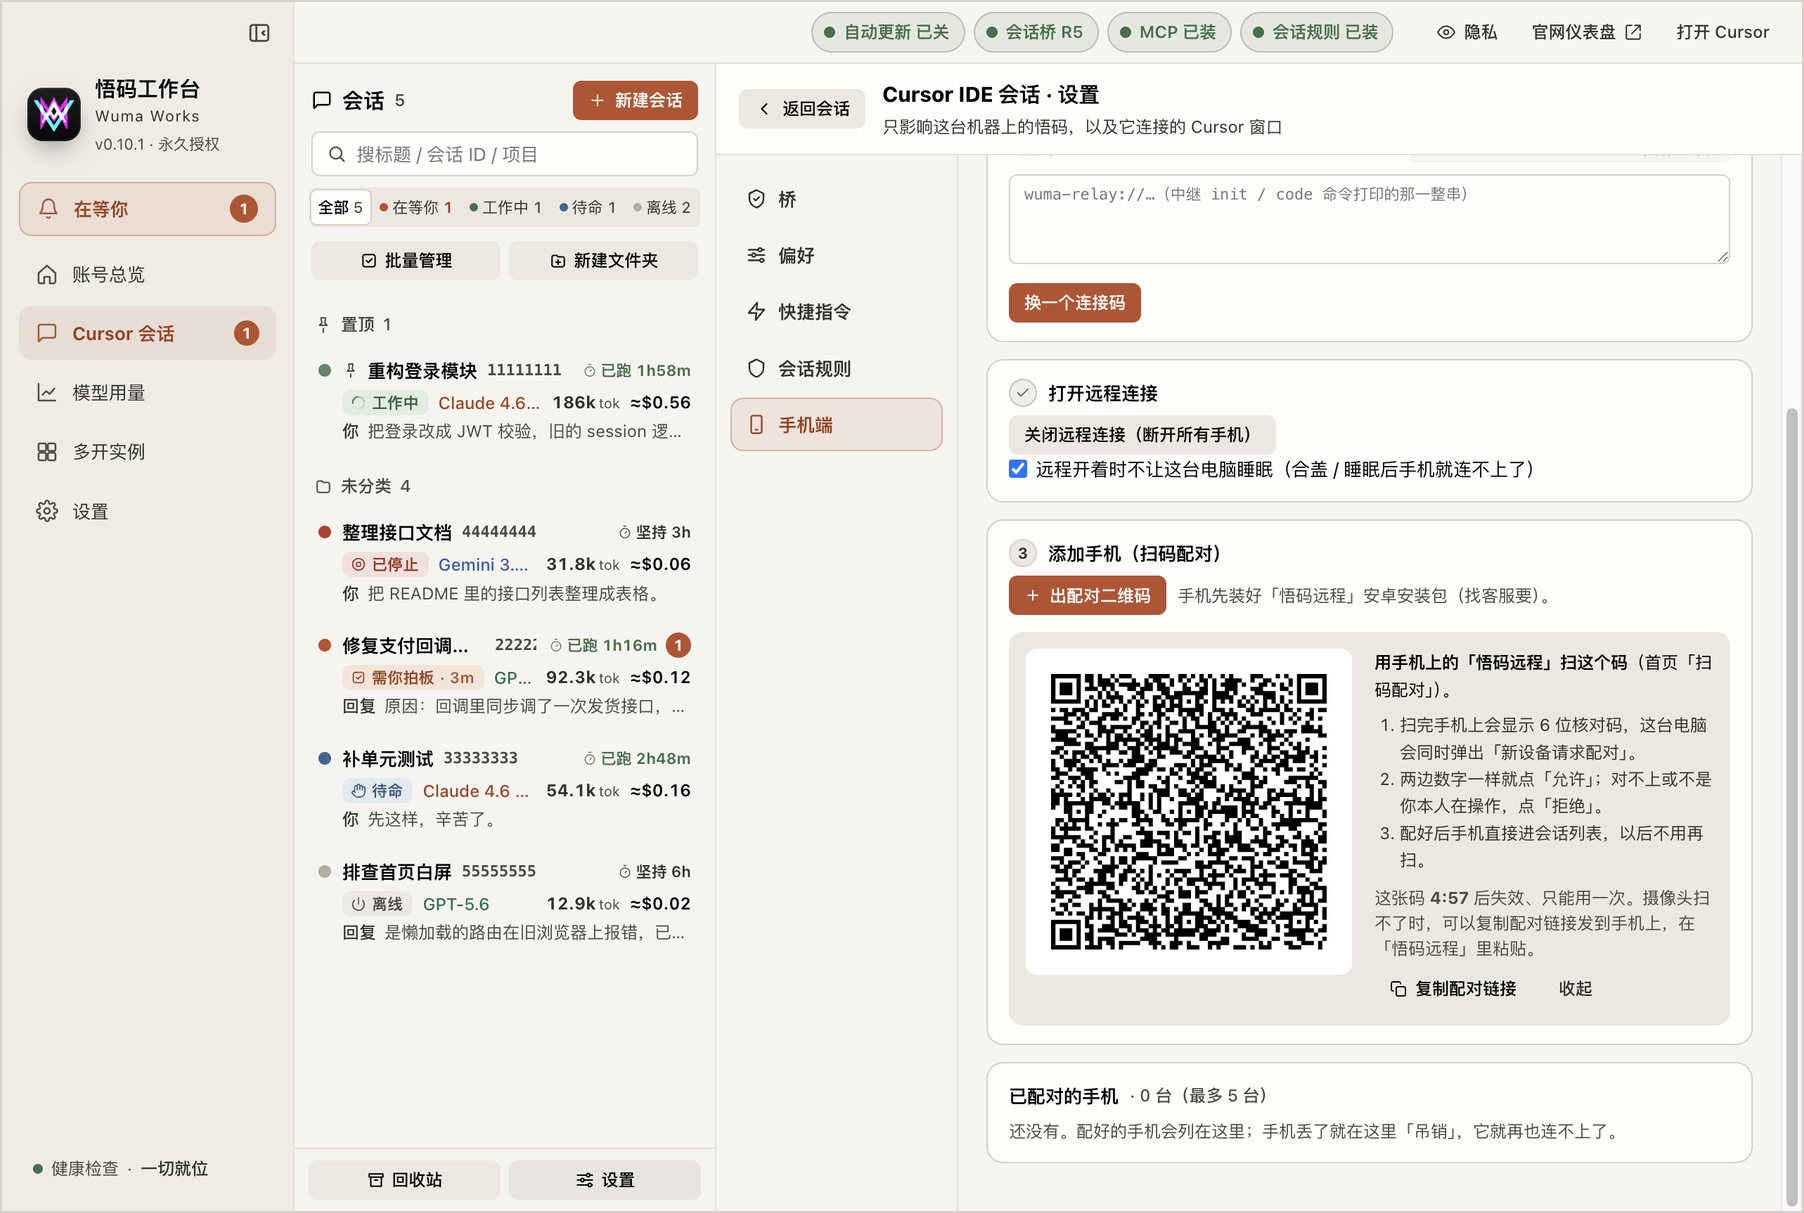
Task: Open the 补单元测试 session
Action: [x=504, y=788]
